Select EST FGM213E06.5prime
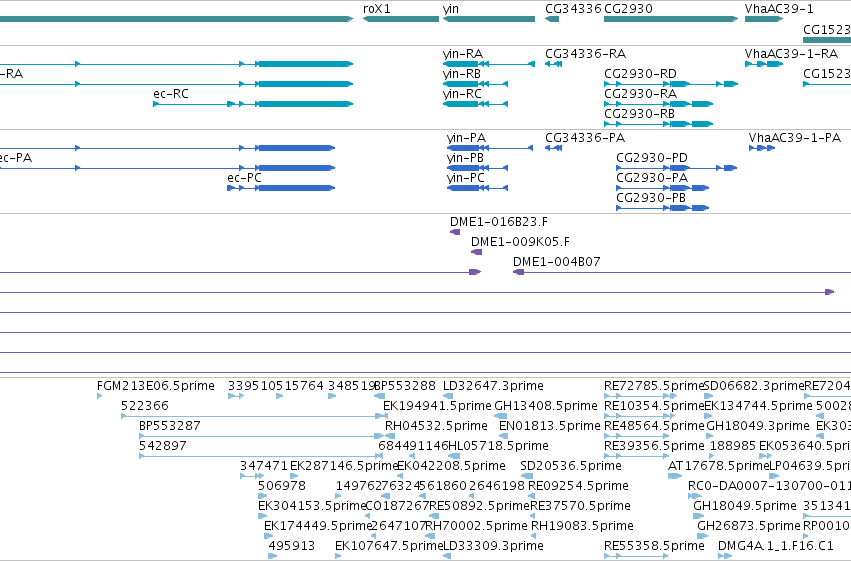The height and width of the screenshot is (561, 851). [99, 396]
